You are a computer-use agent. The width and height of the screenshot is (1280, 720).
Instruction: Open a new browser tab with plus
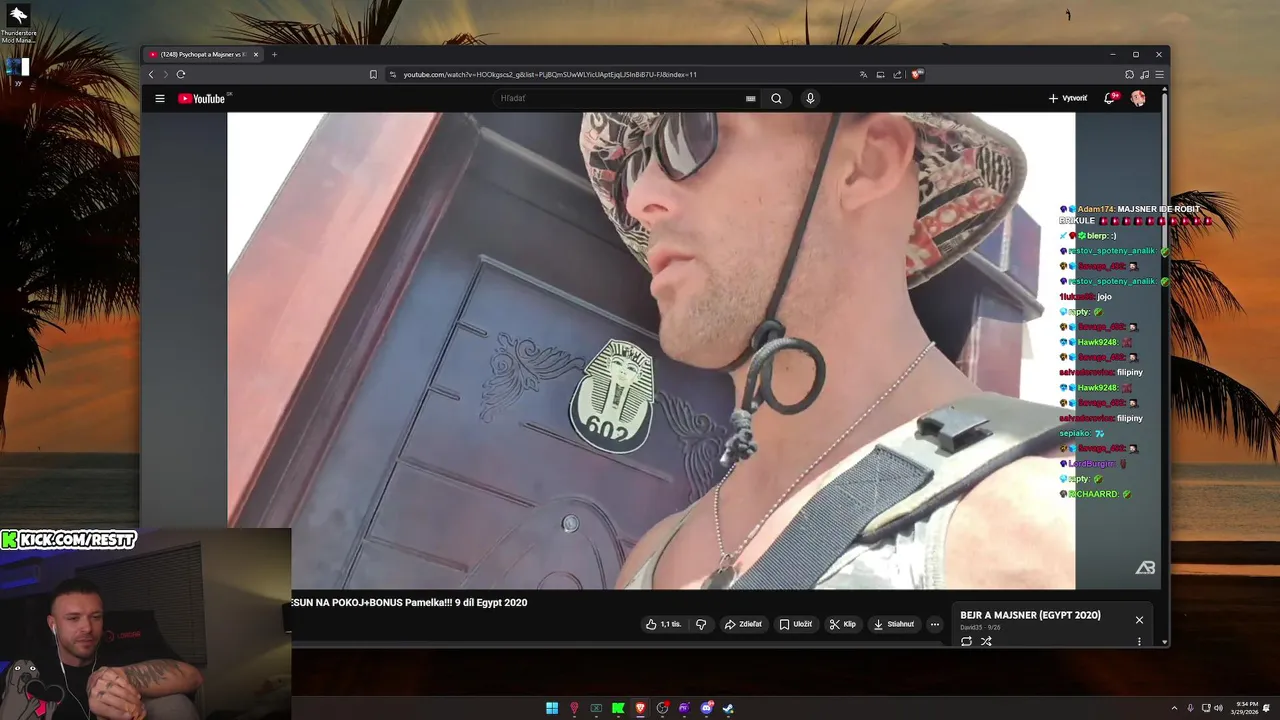coord(274,54)
